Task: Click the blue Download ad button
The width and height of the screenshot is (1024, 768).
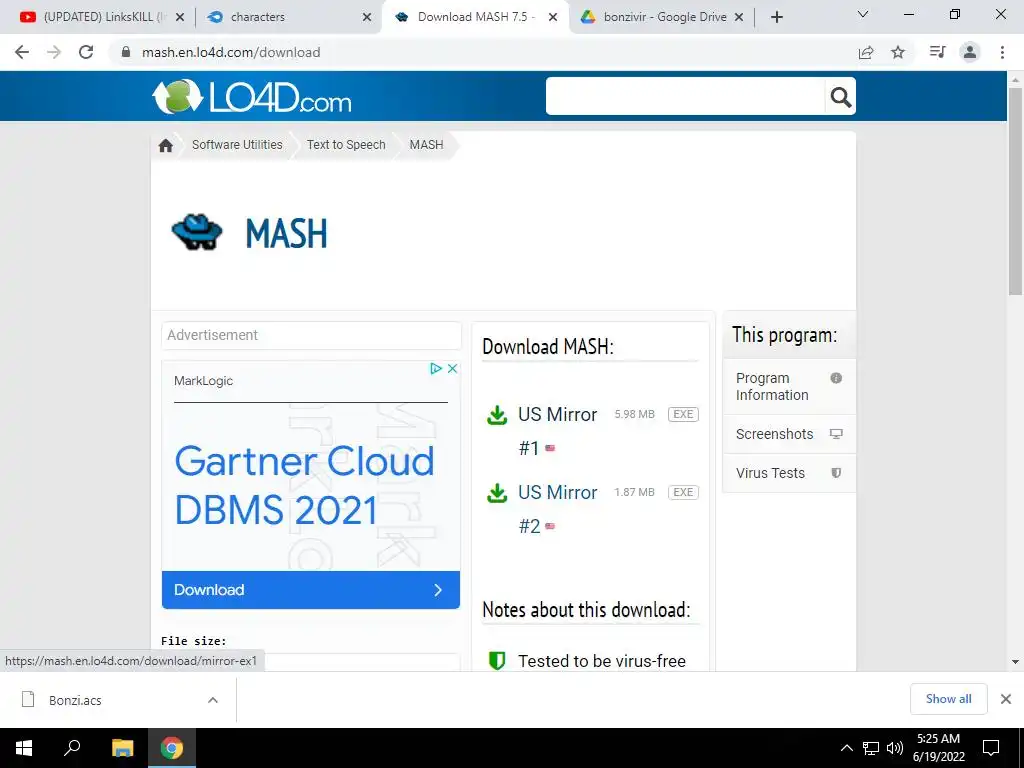Action: tap(311, 590)
